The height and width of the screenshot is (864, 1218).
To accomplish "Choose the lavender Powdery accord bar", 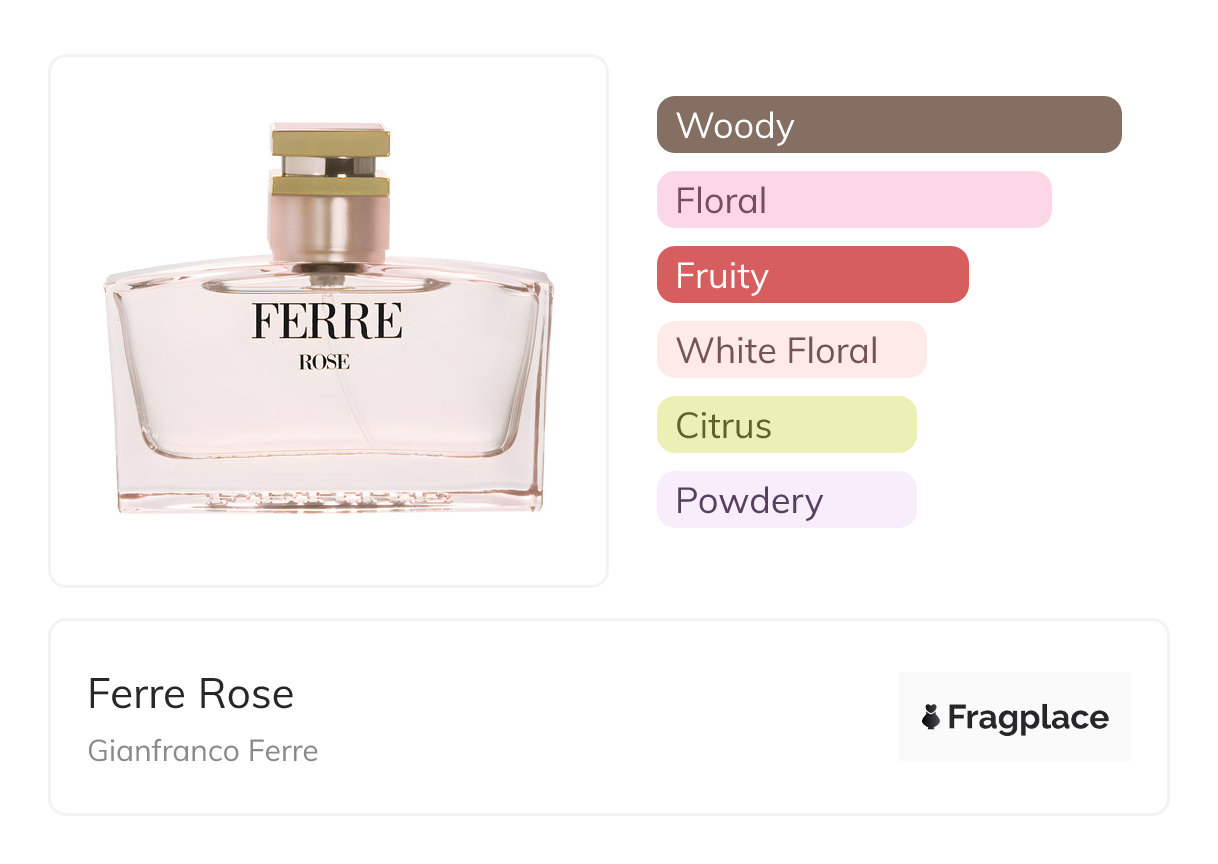I will tap(786, 500).
